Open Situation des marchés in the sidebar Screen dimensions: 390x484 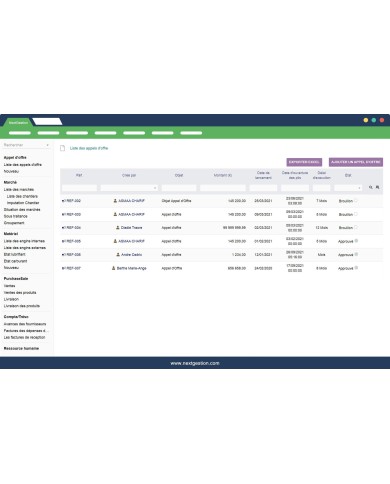tap(22, 210)
